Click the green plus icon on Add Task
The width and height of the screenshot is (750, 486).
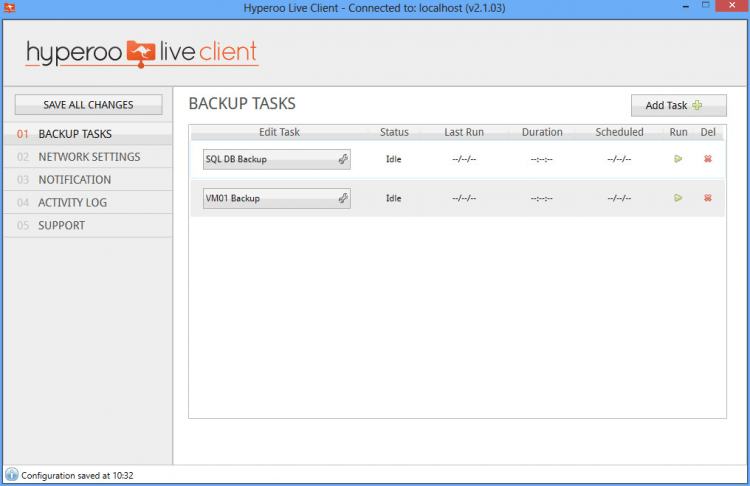tap(697, 105)
